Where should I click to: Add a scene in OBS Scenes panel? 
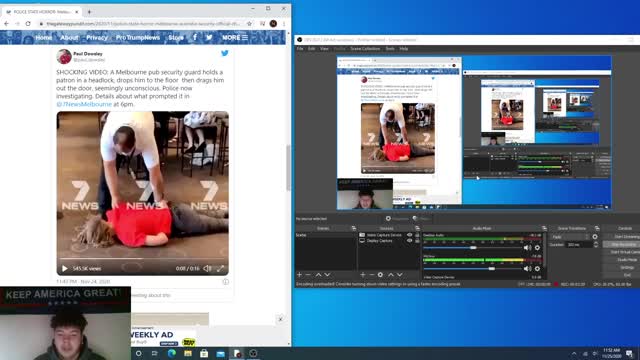click(299, 275)
